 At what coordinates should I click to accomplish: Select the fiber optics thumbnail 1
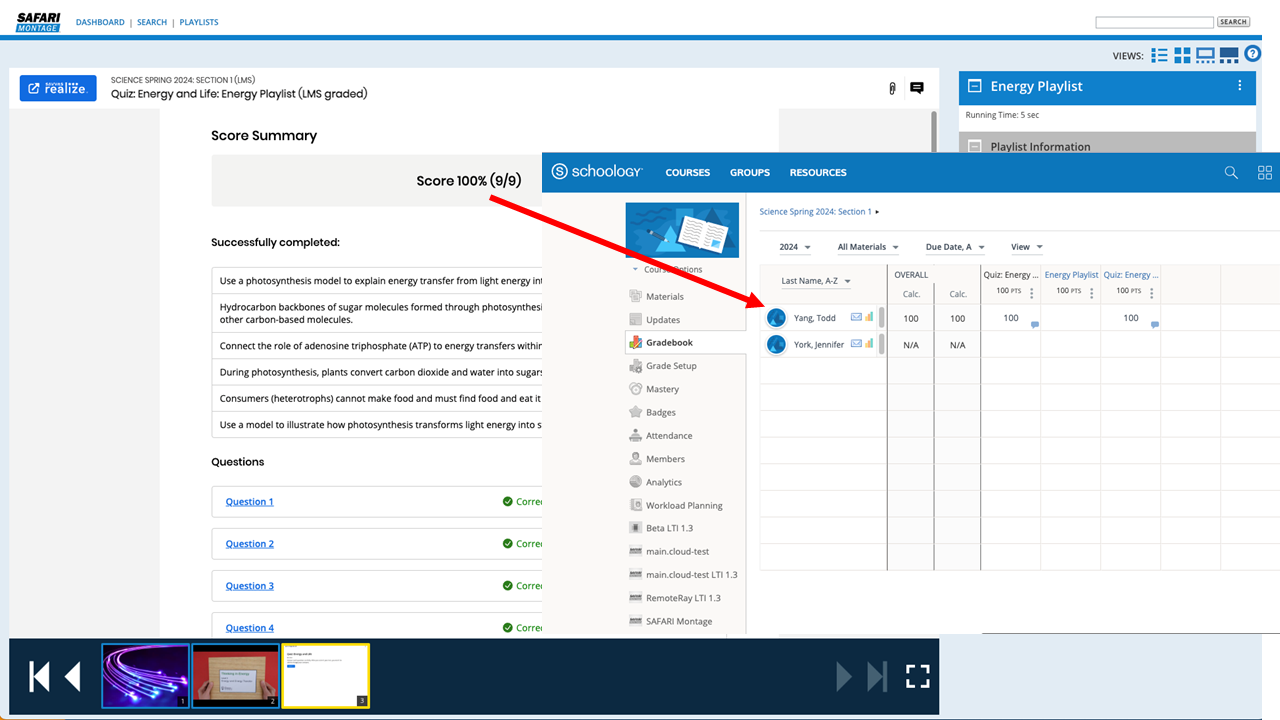145,676
